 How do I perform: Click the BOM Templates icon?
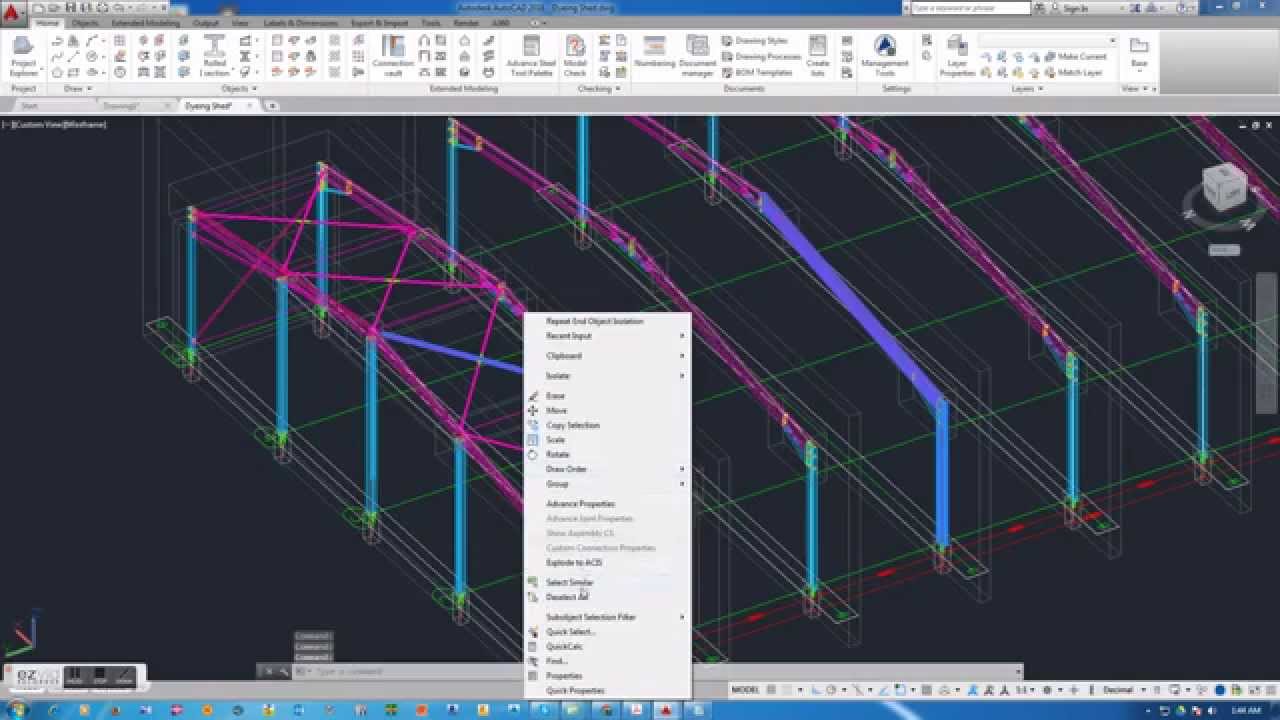pyautogui.click(x=727, y=72)
